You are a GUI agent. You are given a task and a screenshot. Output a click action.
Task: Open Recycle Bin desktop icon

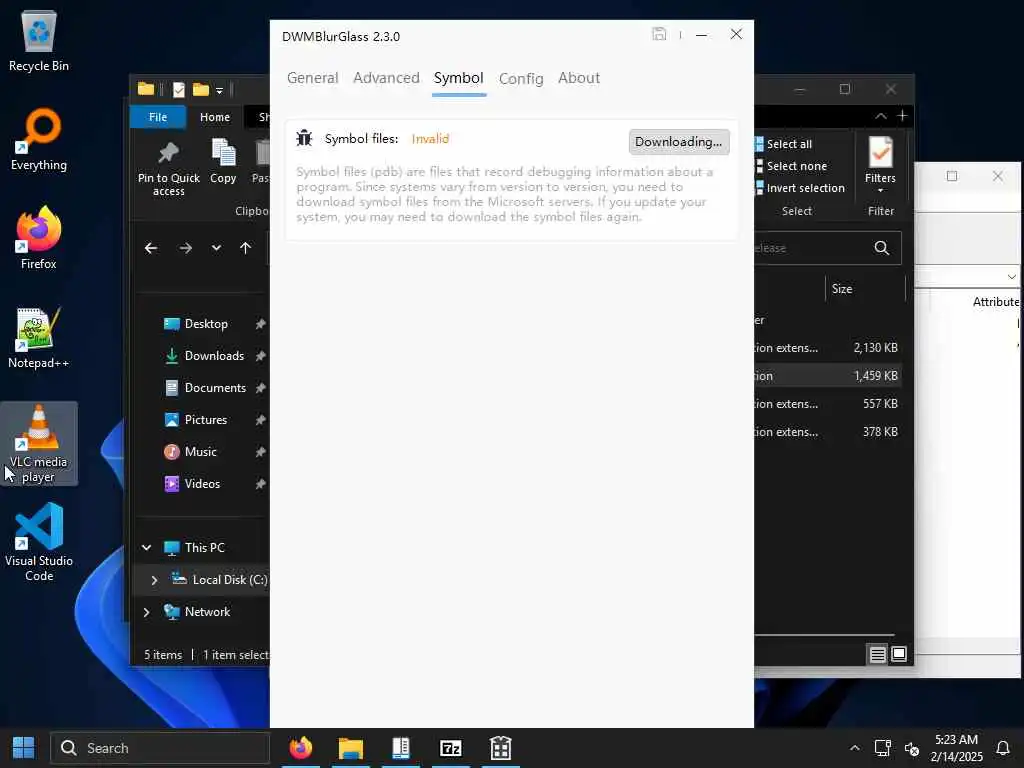[x=39, y=40]
